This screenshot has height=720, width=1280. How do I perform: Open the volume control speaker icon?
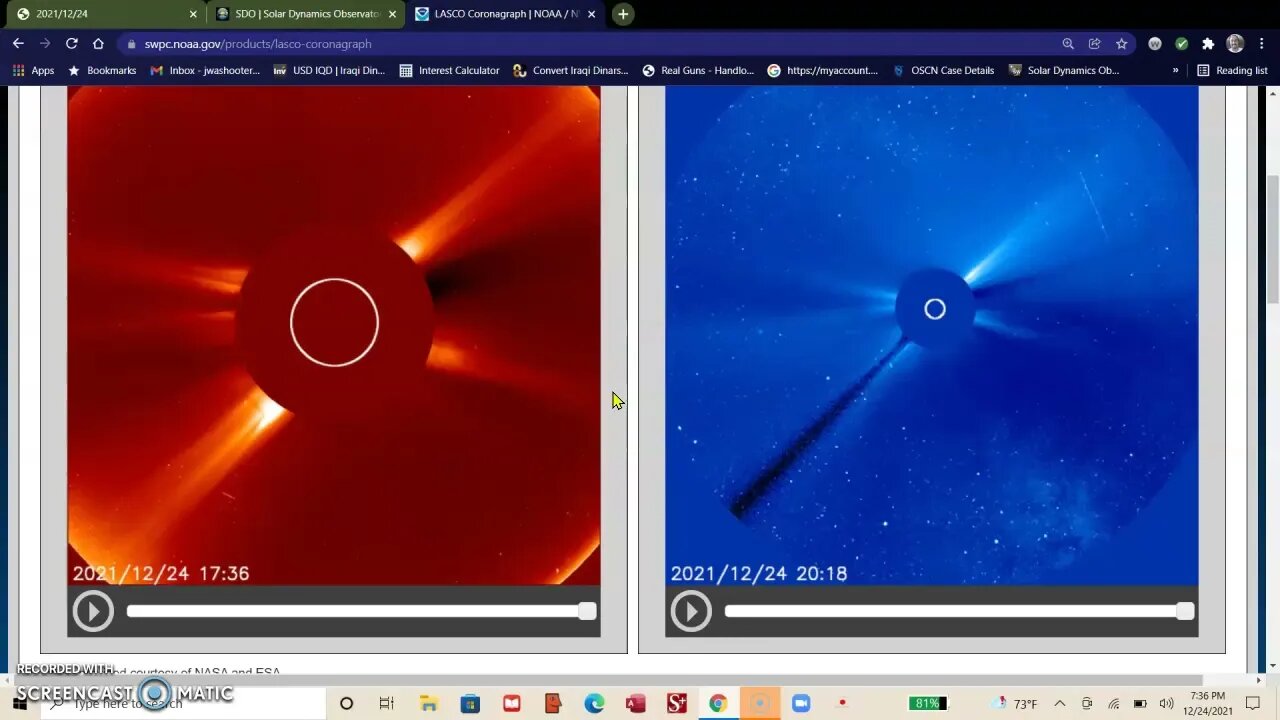[x=1166, y=704]
